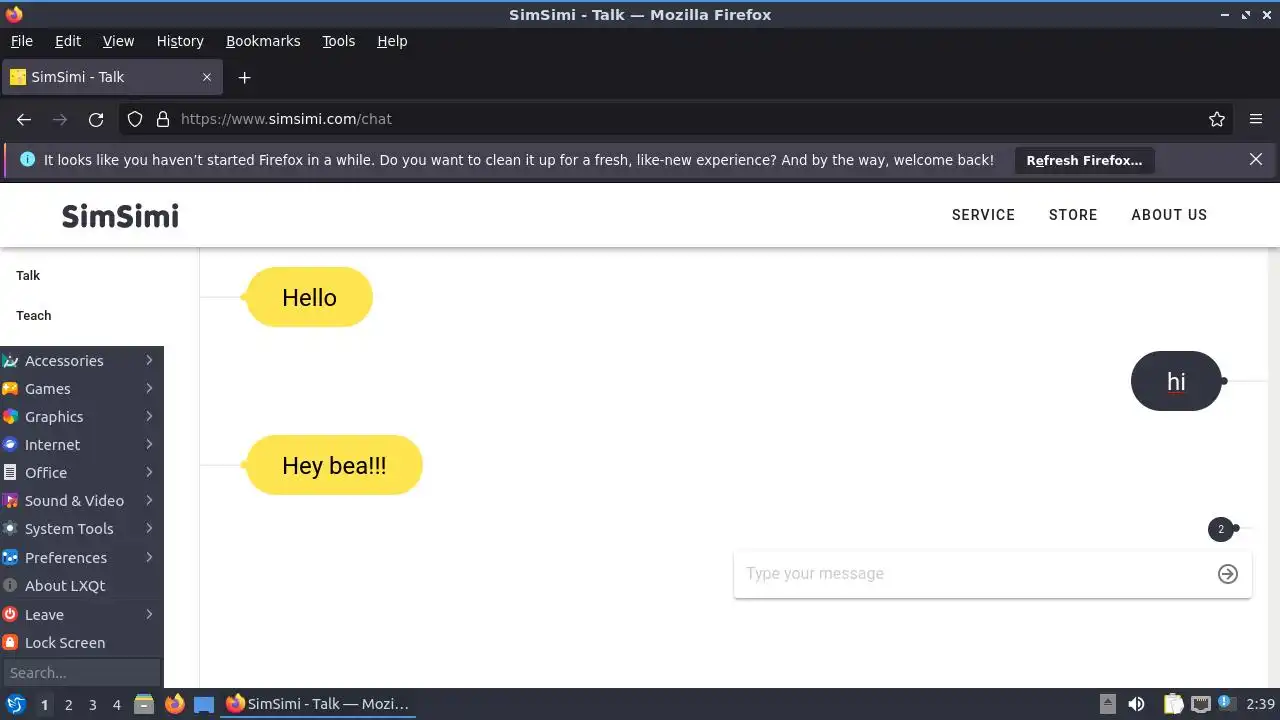The height and width of the screenshot is (720, 1280).
Task: Expand the Preferences submenu
Action: [x=82, y=557]
